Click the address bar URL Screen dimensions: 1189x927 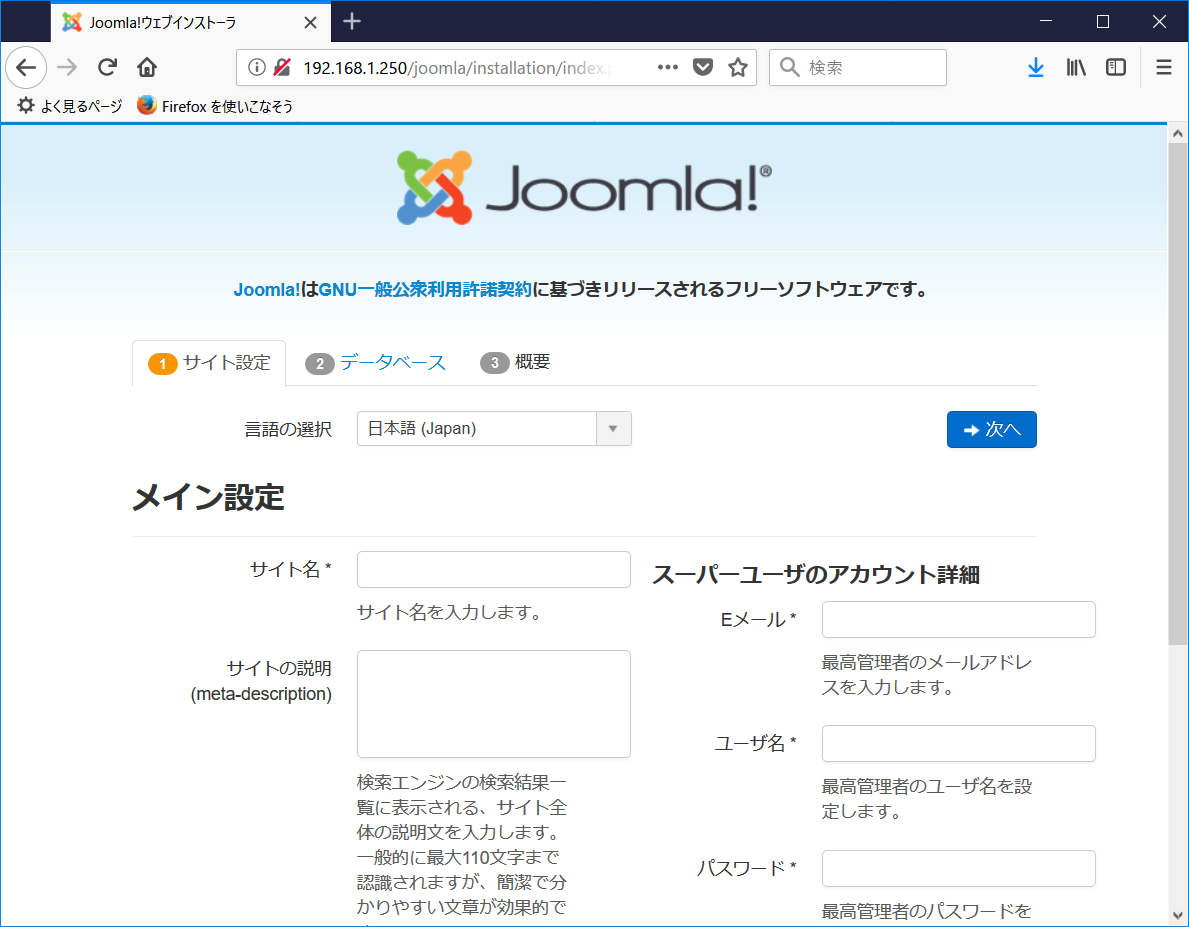point(457,68)
